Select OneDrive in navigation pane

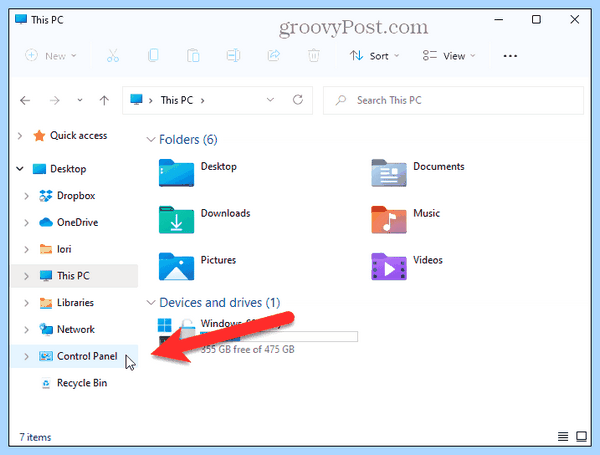[x=74, y=222]
